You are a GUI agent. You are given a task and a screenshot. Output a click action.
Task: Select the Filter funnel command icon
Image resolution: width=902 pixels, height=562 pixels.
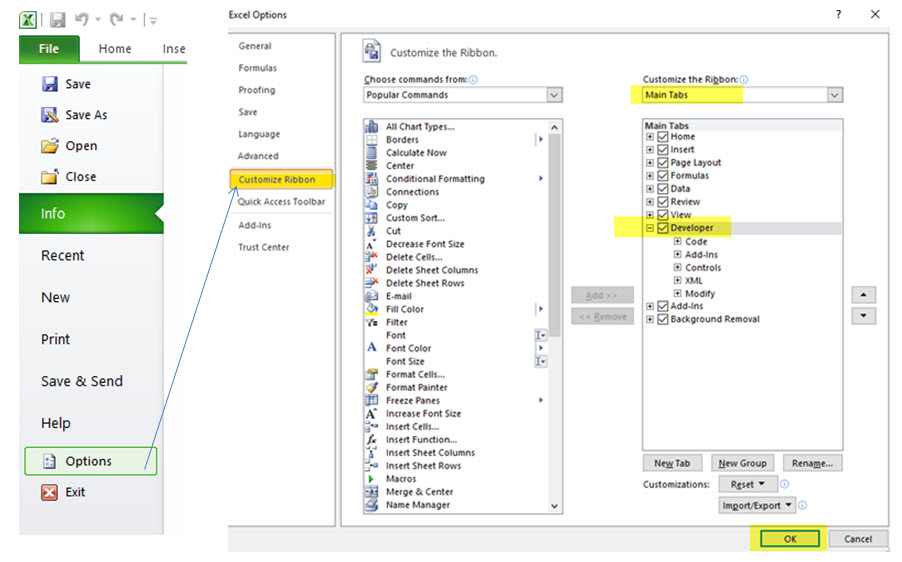372,322
